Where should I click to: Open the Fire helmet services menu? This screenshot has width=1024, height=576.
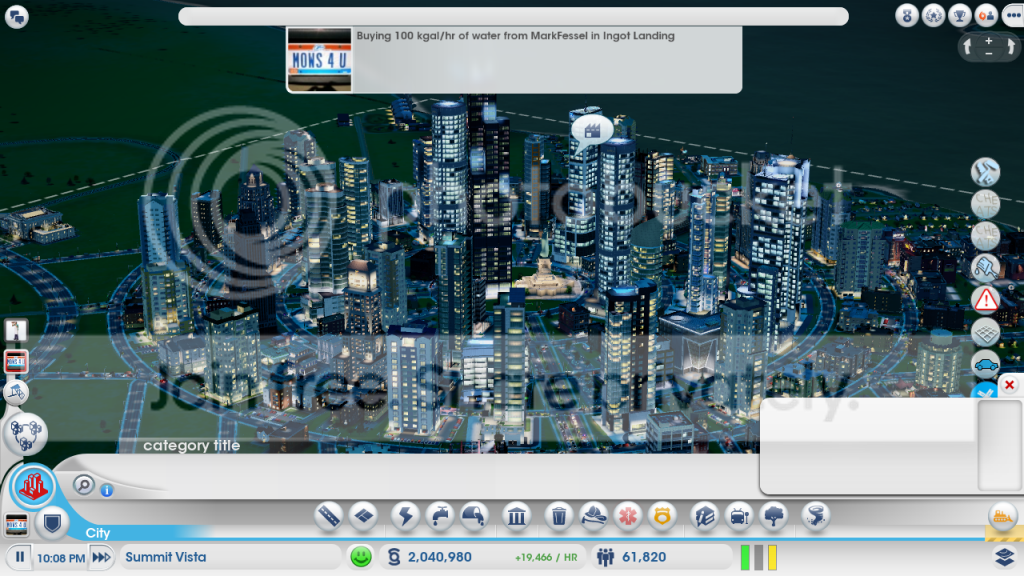click(593, 517)
